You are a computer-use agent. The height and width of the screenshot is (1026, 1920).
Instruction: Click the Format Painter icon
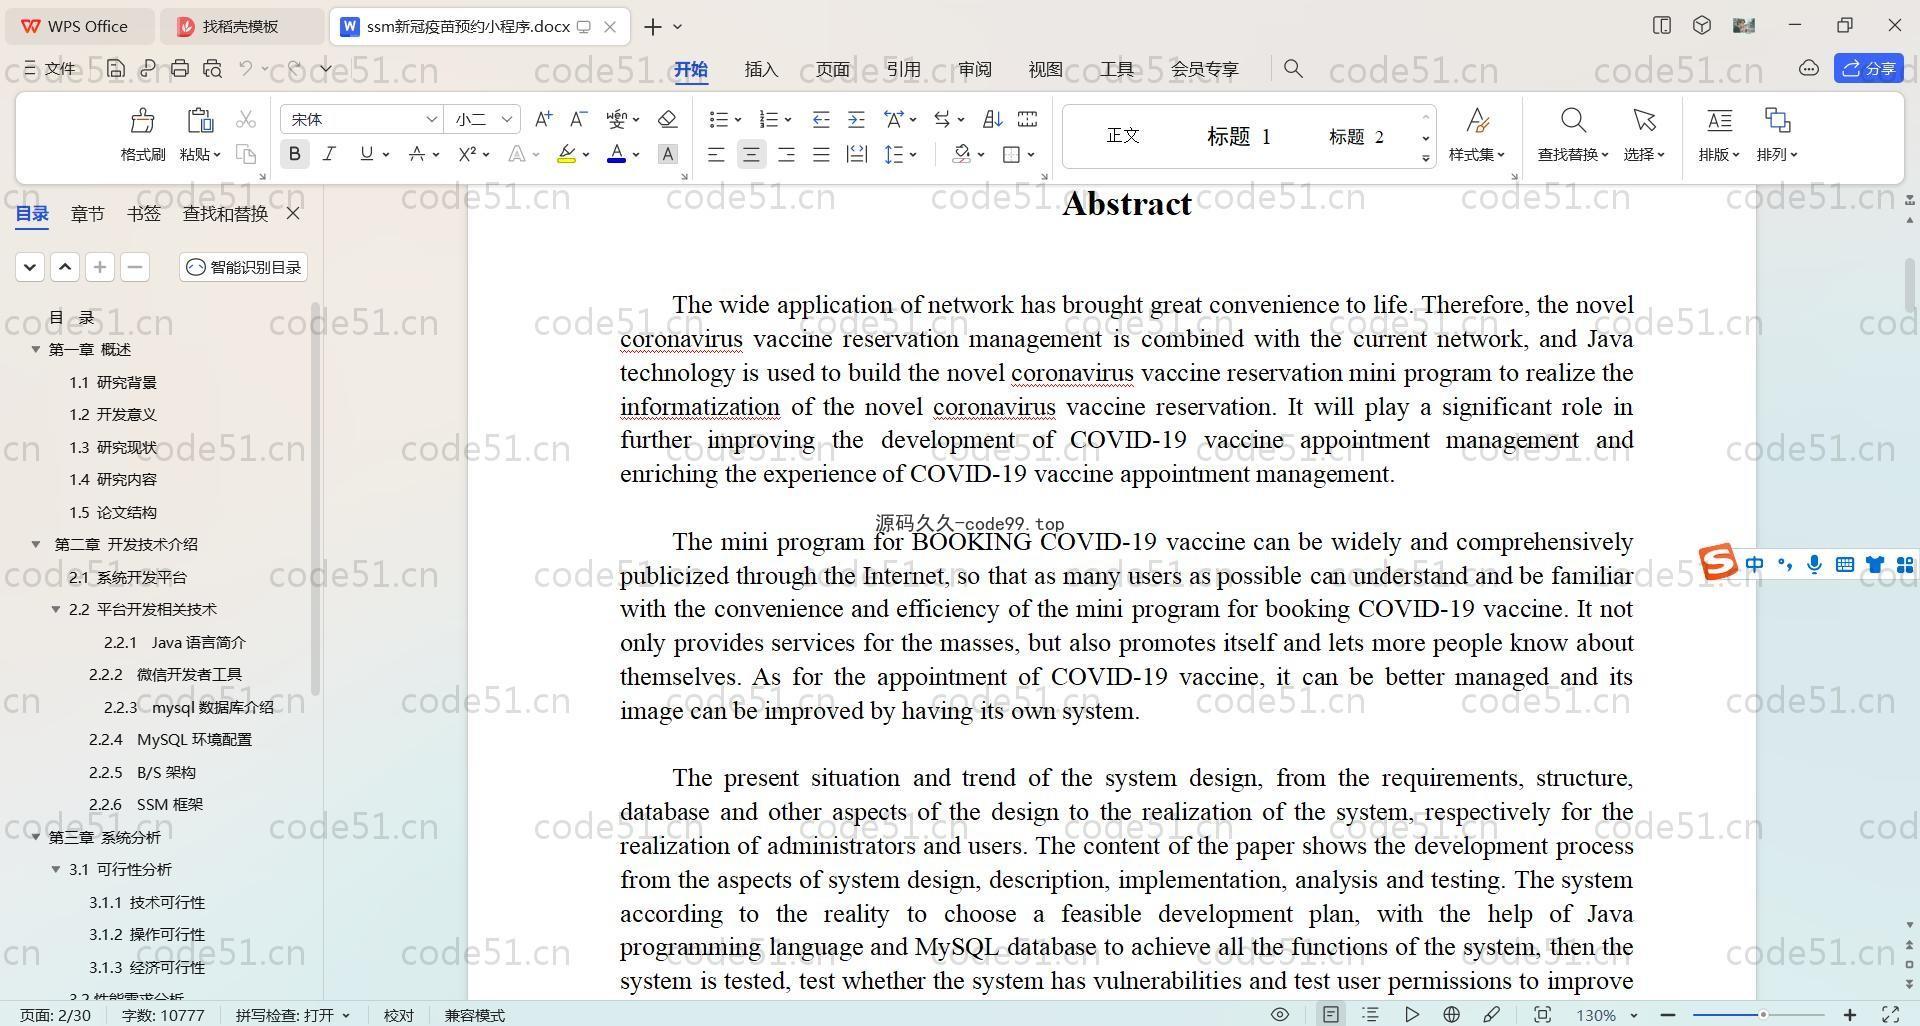[142, 121]
